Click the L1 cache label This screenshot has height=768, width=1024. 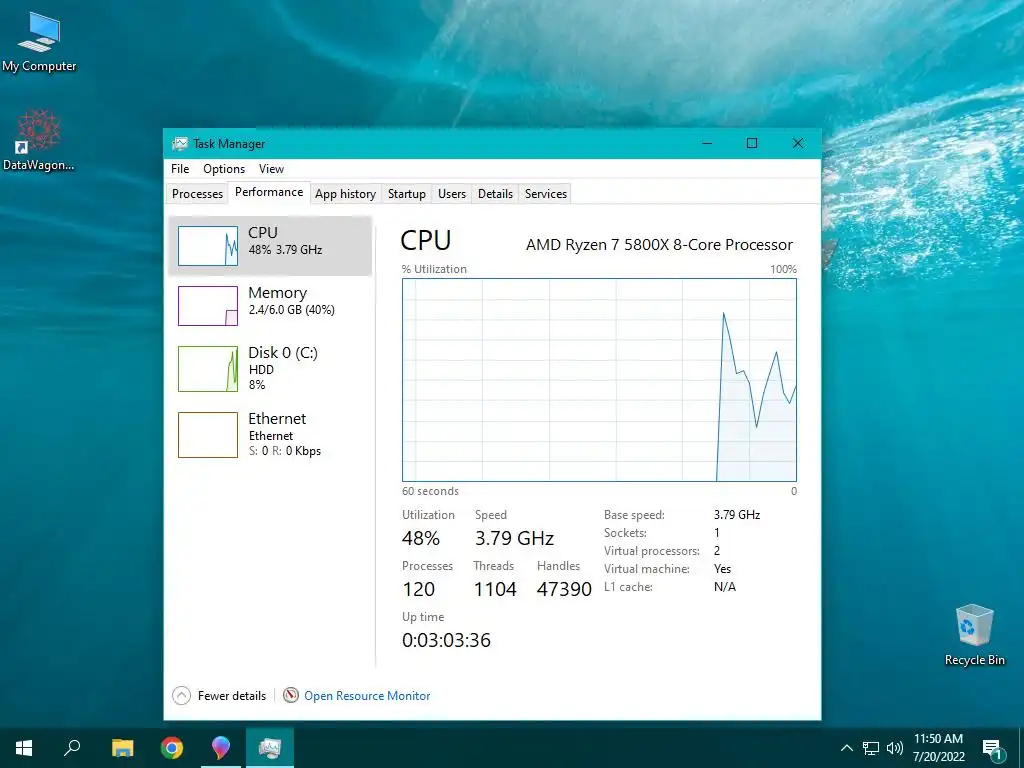tap(628, 586)
